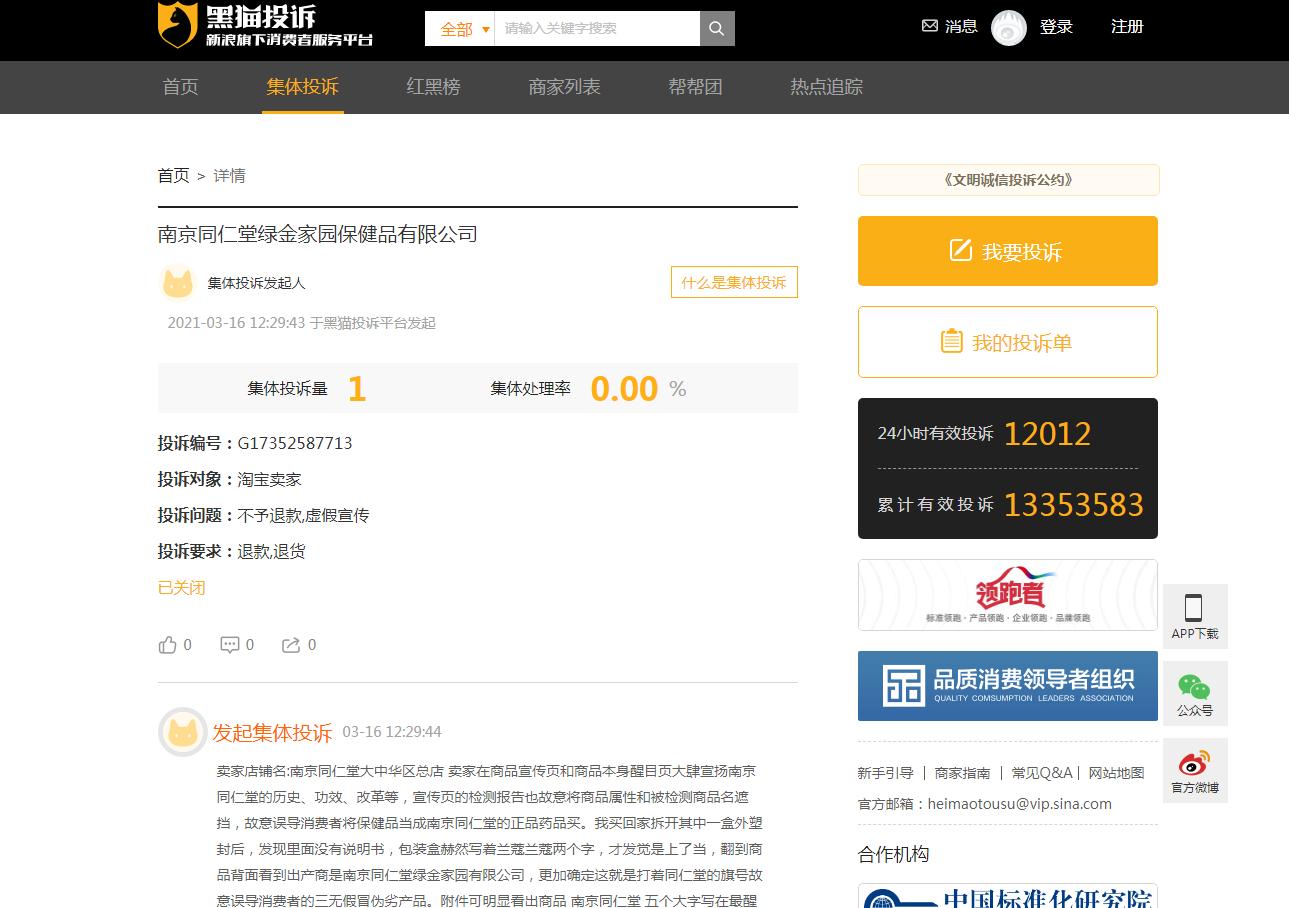Open the APP下载 download panel

1195,615
